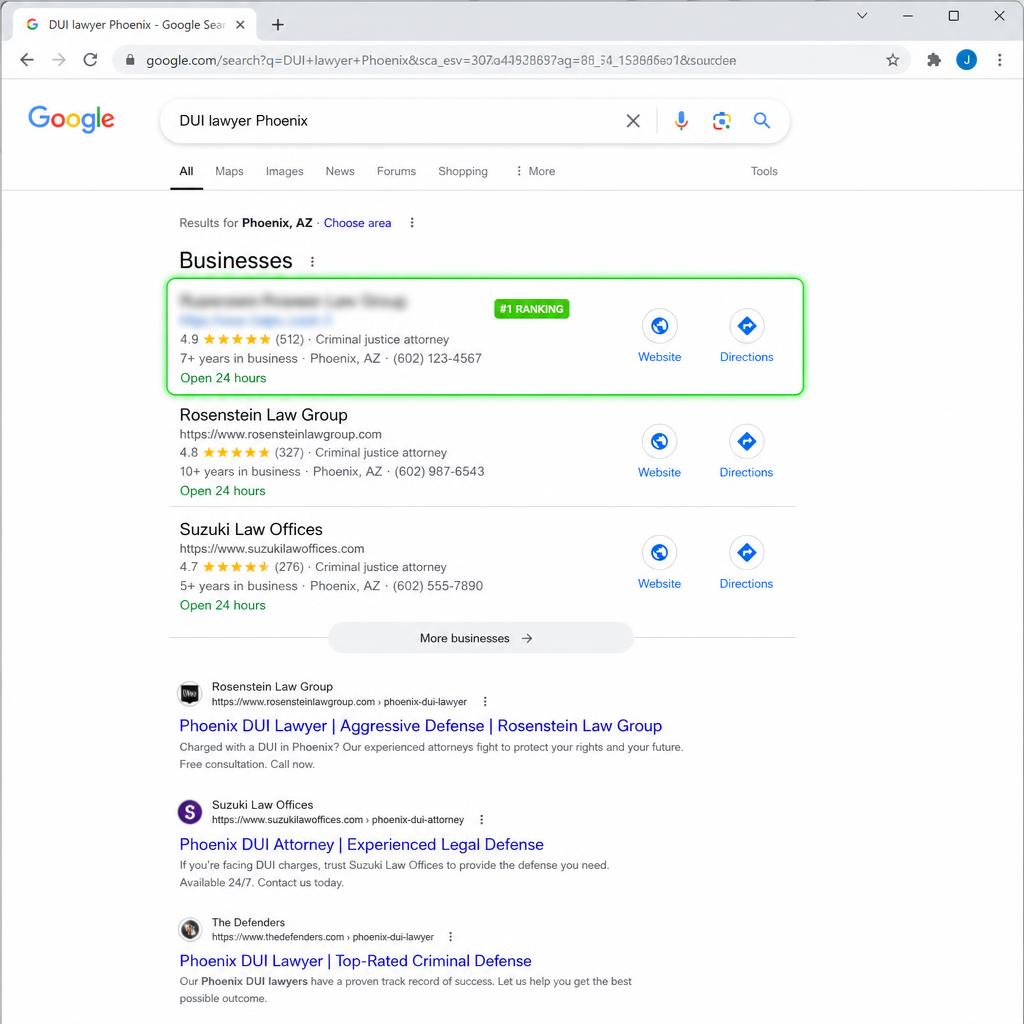Open Phoenix DUI Lawyer Aggressive Defense link

coord(421,726)
